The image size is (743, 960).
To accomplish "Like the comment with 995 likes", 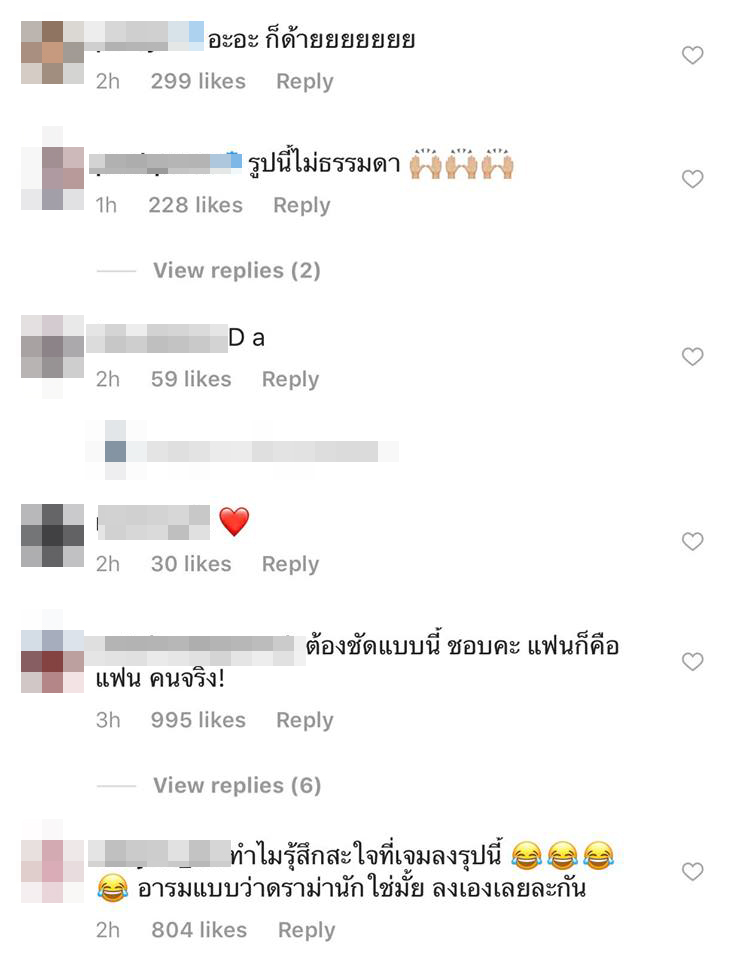I will tap(692, 661).
